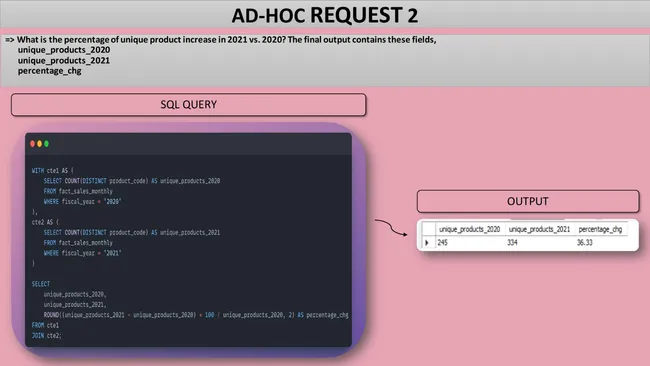Click the unique_products_2021 column header
Viewport: 650px width, 366px height.
point(539,229)
